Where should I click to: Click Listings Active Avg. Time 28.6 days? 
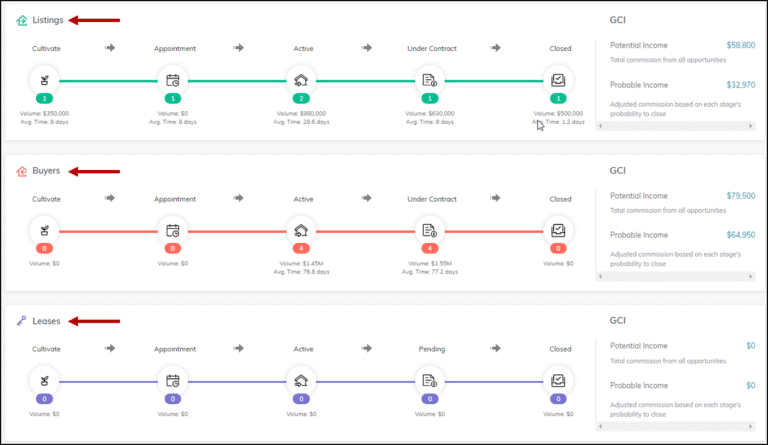(x=301, y=122)
